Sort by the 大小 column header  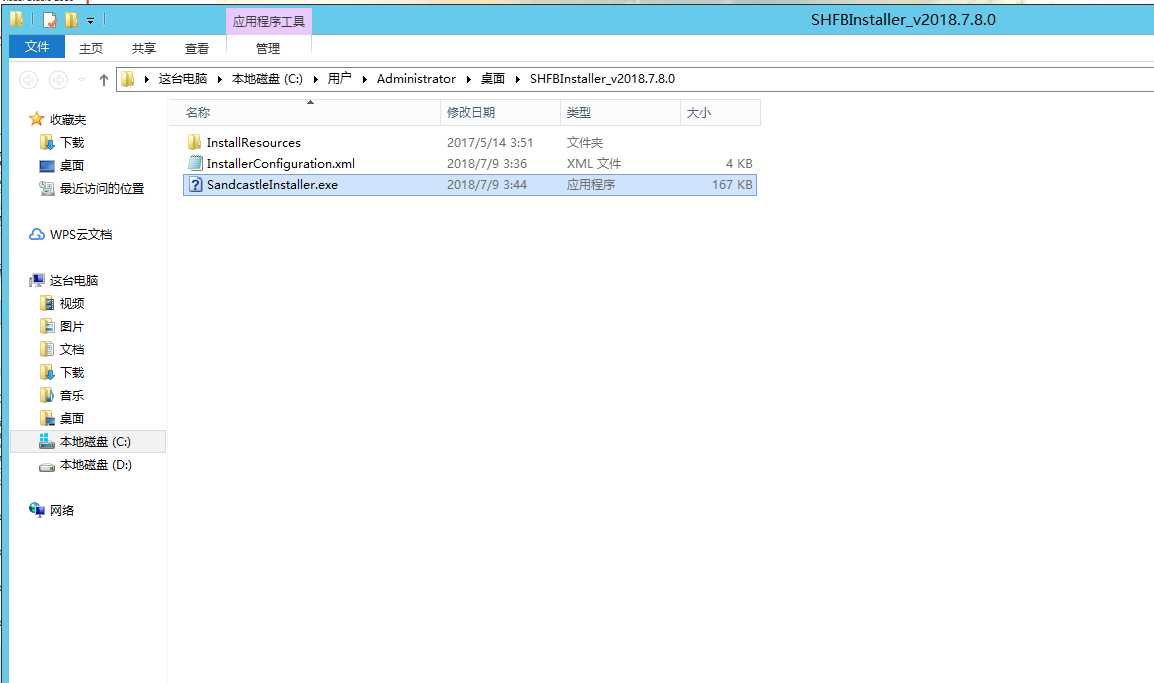pos(721,113)
